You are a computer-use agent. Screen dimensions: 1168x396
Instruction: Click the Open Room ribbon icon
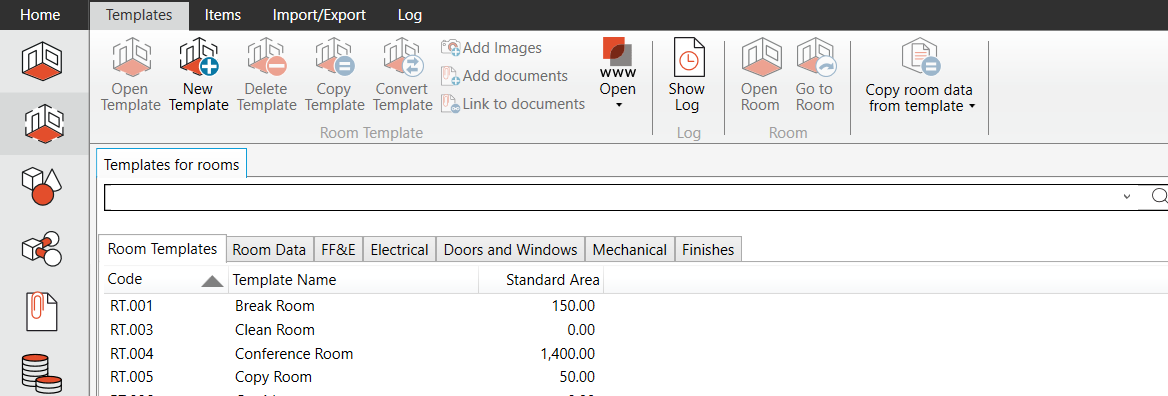tap(760, 58)
